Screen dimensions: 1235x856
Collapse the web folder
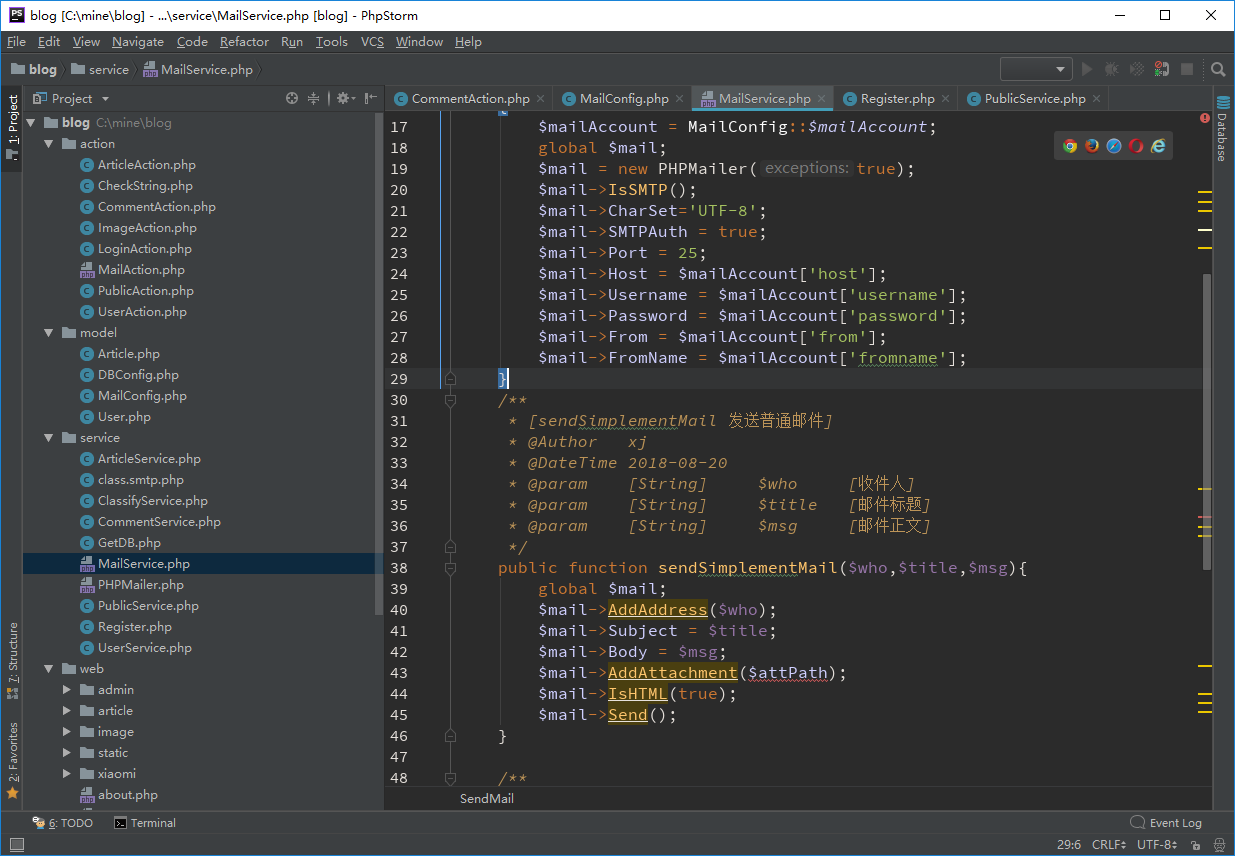click(x=49, y=669)
